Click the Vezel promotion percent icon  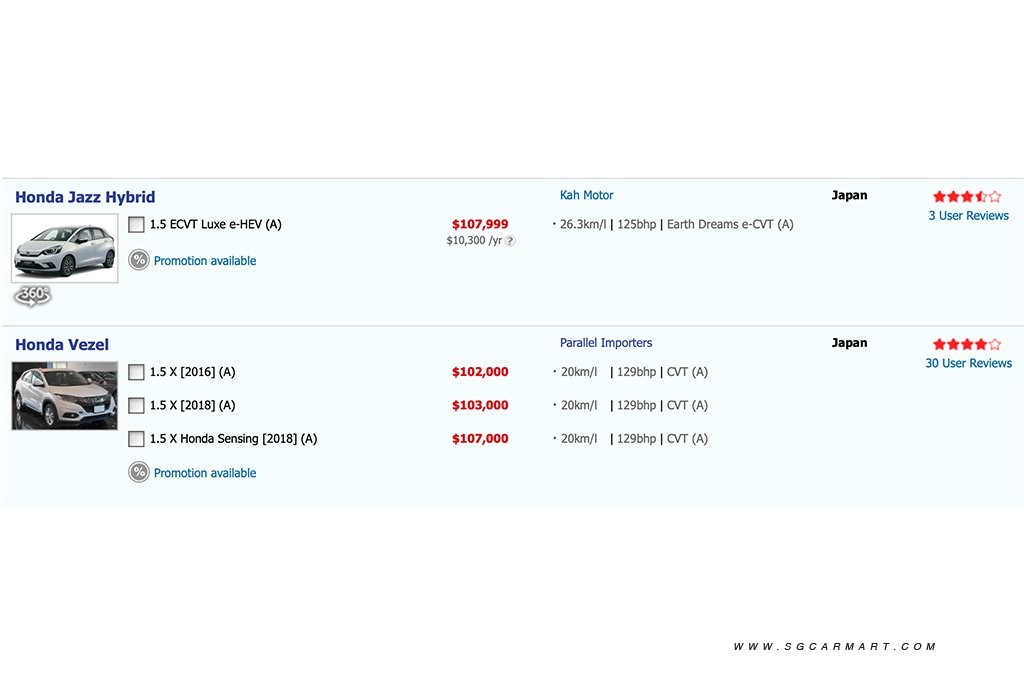[138, 472]
